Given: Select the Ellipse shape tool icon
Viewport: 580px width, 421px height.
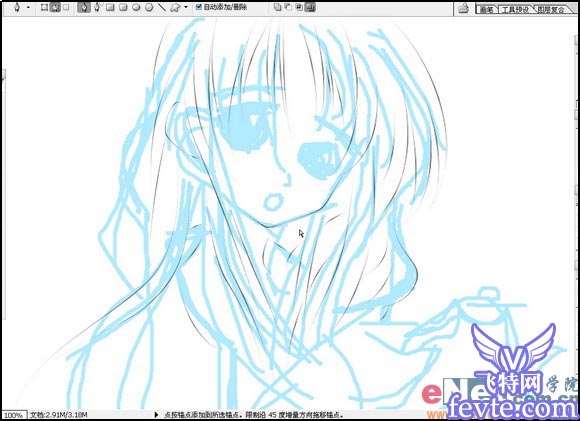Looking at the screenshot, I should (136, 7).
